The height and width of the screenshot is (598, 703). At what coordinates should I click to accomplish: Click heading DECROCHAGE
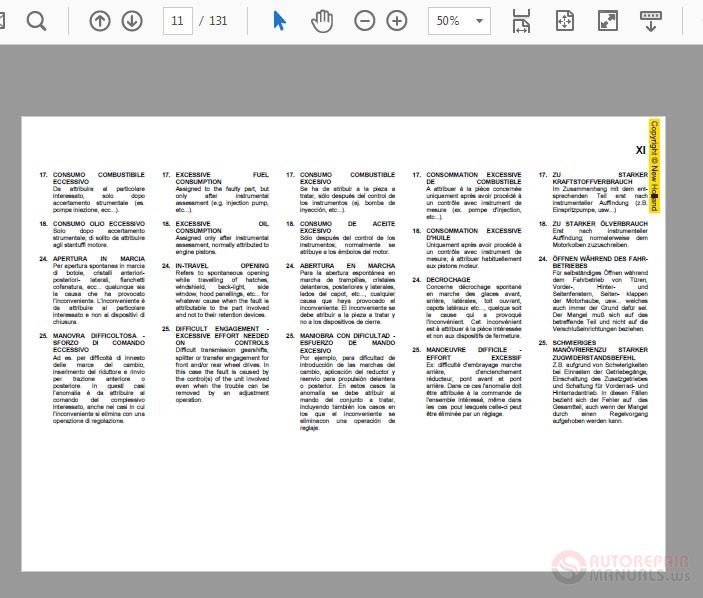click(x=448, y=280)
